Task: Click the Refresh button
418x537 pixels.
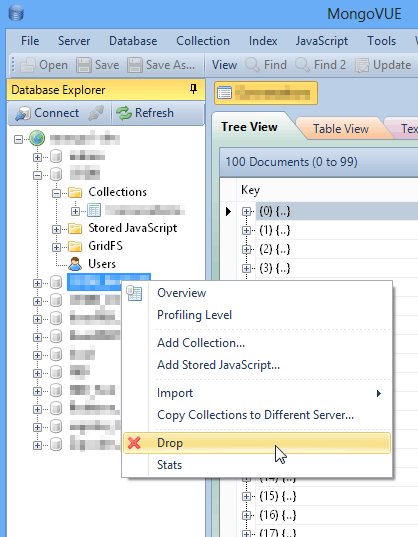Action: click(145, 113)
